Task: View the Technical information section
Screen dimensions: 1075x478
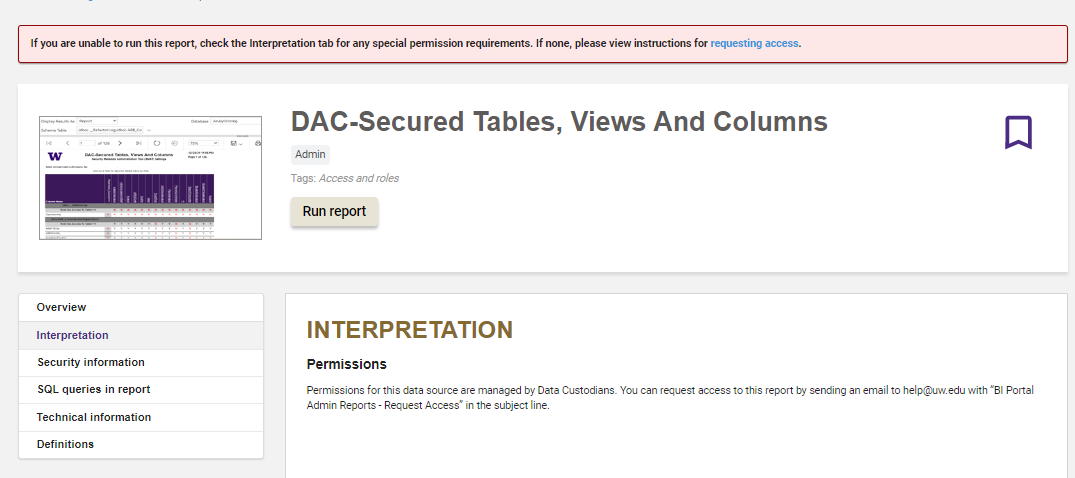Action: [141, 417]
